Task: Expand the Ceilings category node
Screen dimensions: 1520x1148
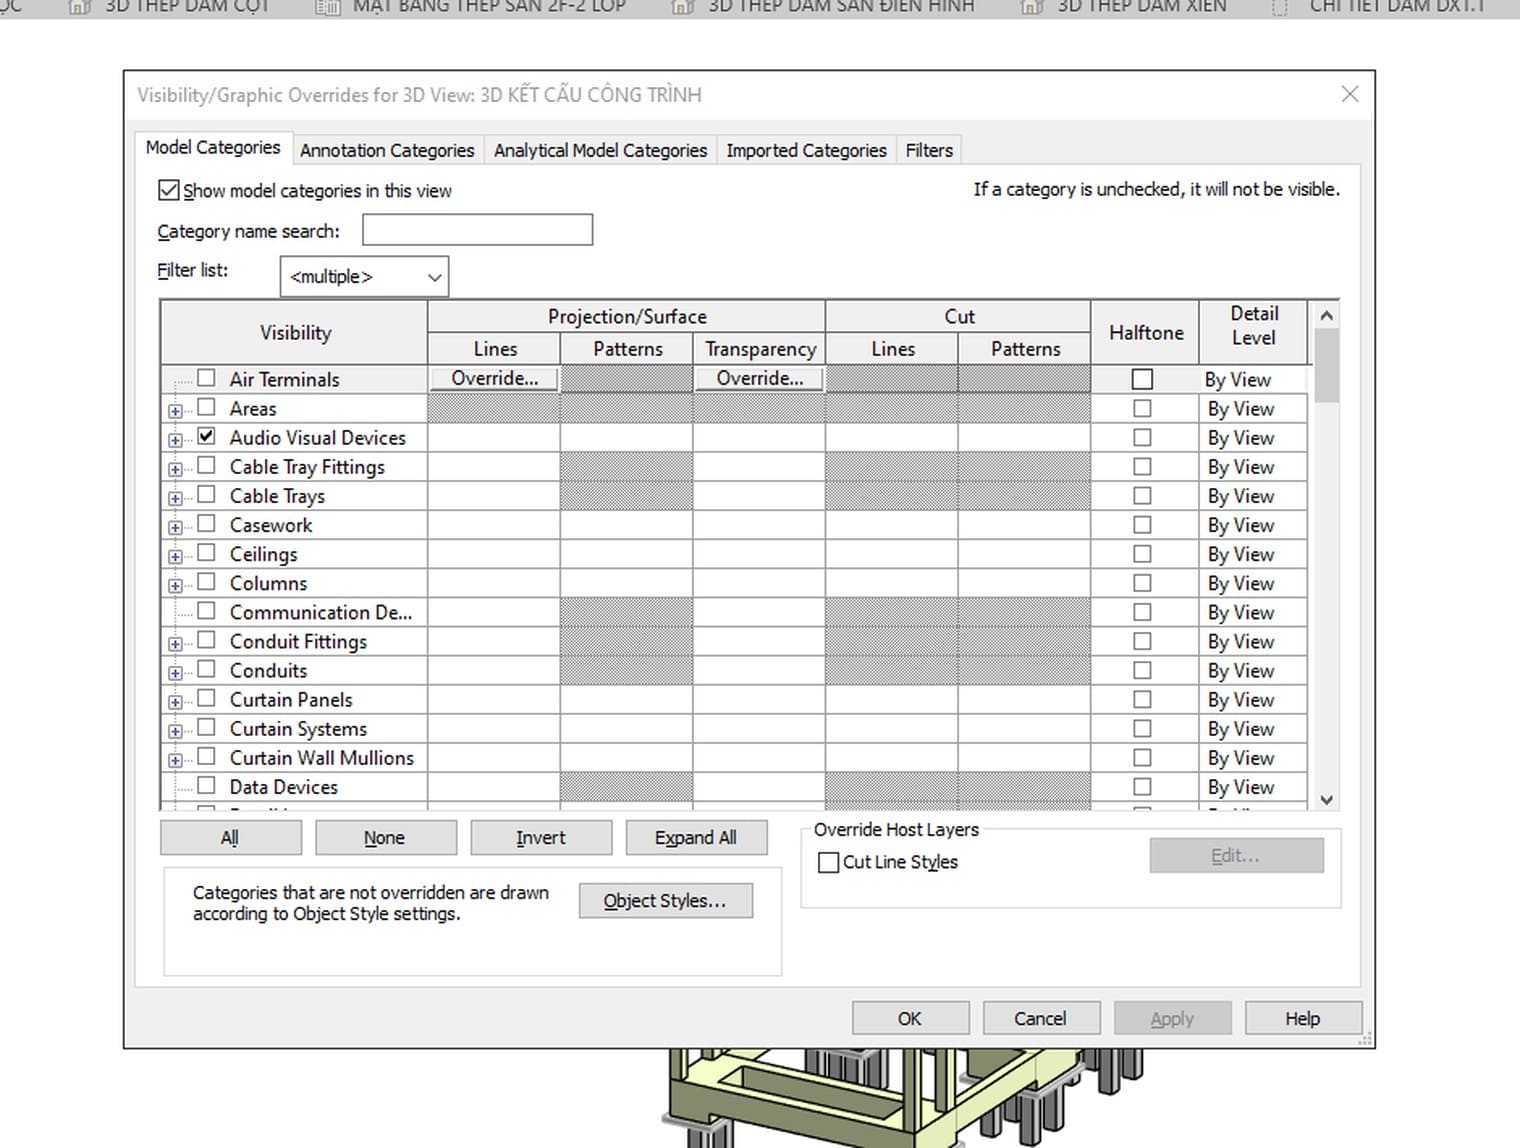Action: tap(175, 556)
